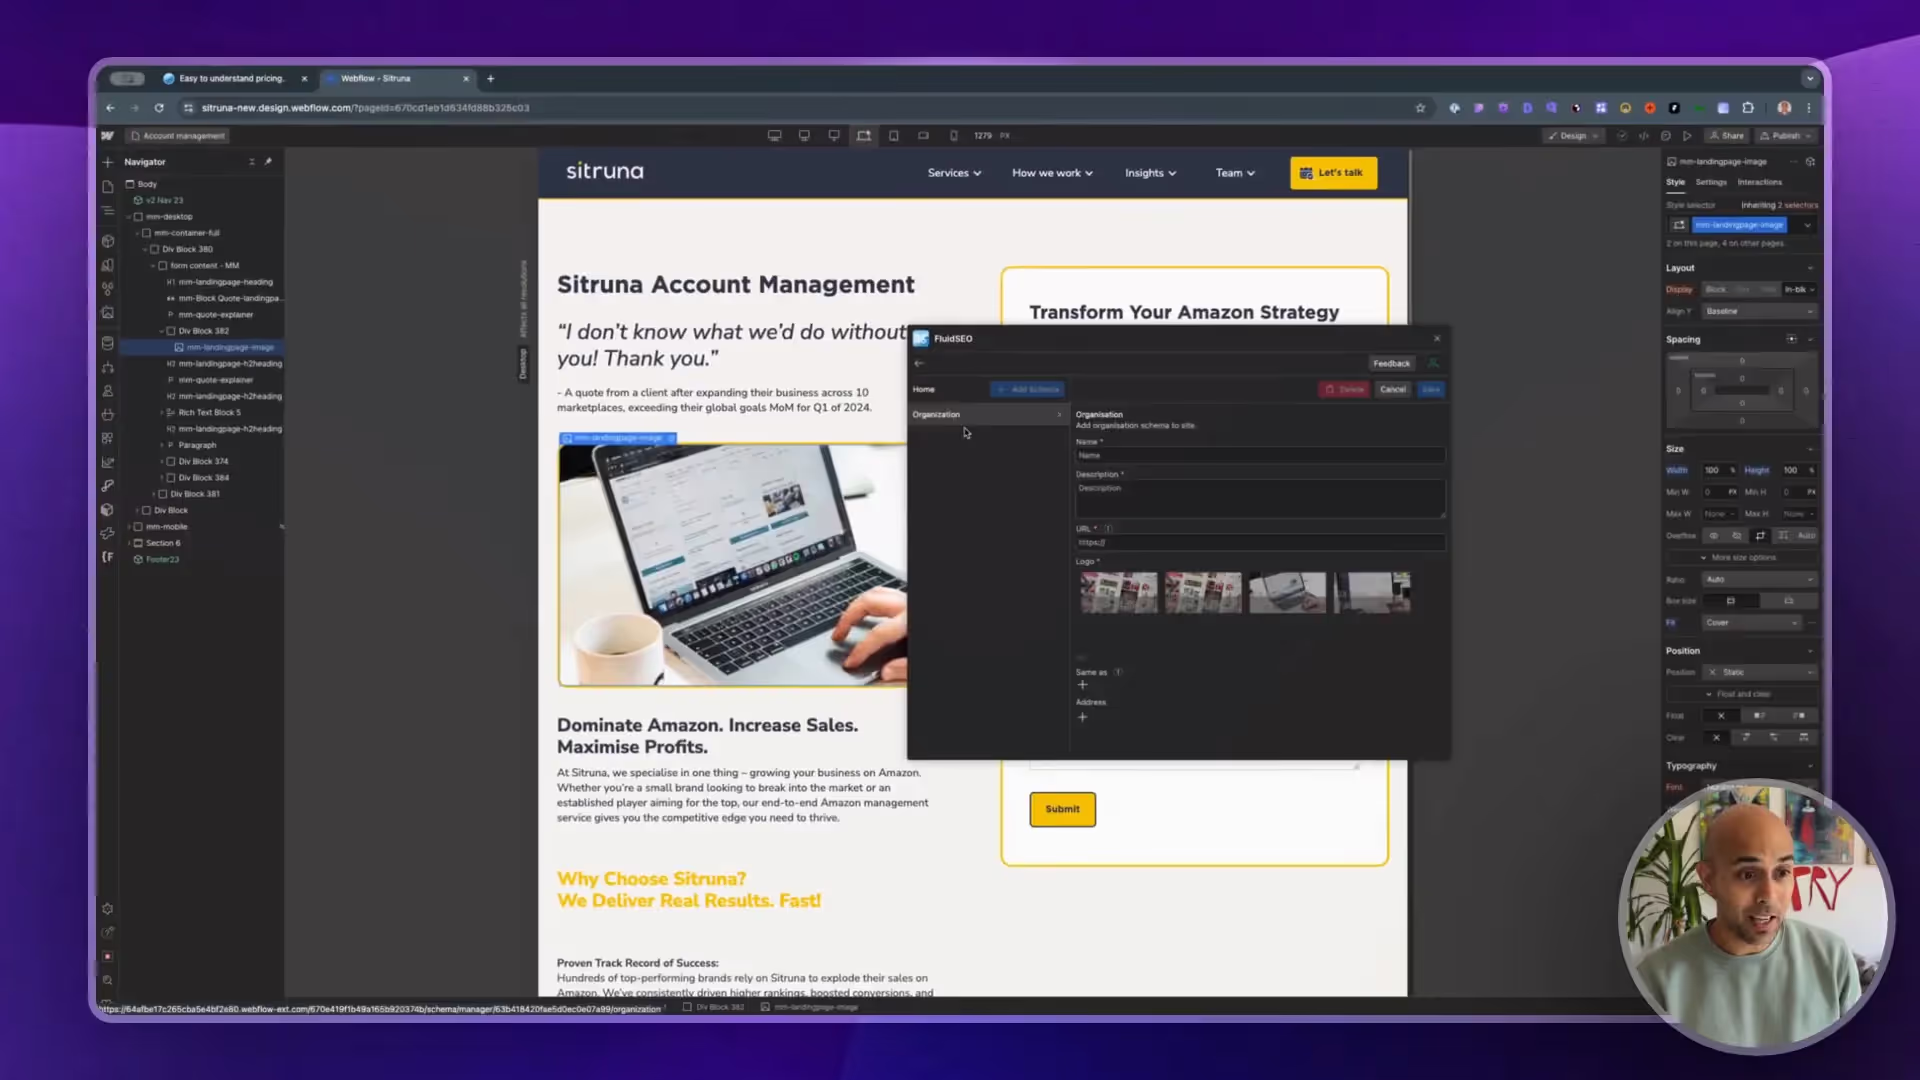Click Cancel in FluidSEO panel
Screen dimensions: 1920x1080
coord(1393,390)
